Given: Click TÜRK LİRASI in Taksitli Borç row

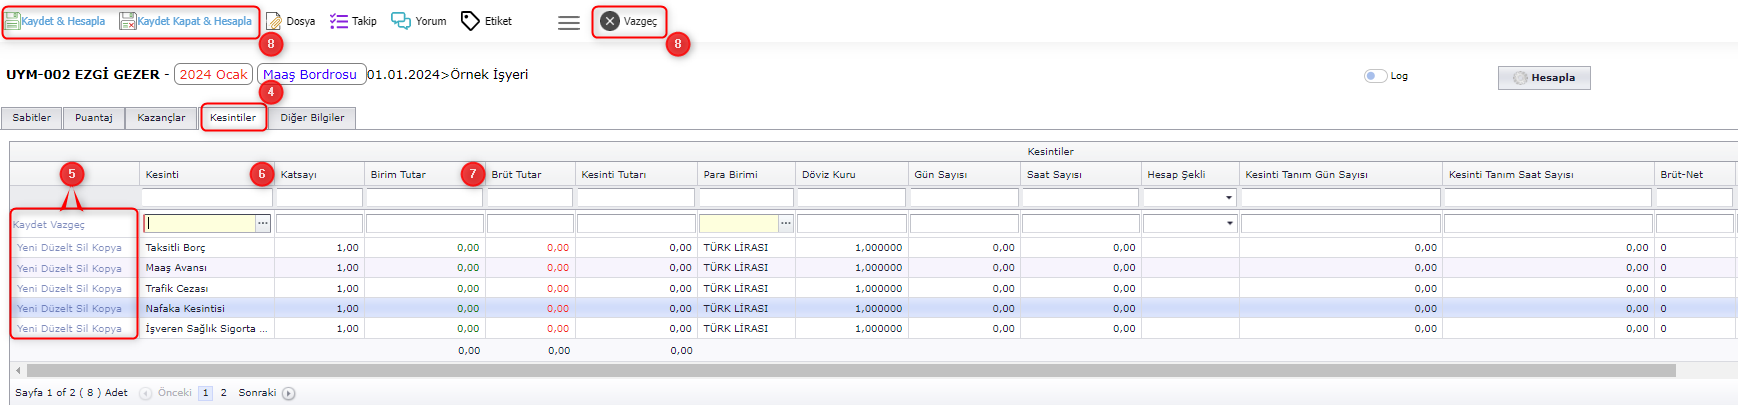Looking at the screenshot, I should pos(736,248).
